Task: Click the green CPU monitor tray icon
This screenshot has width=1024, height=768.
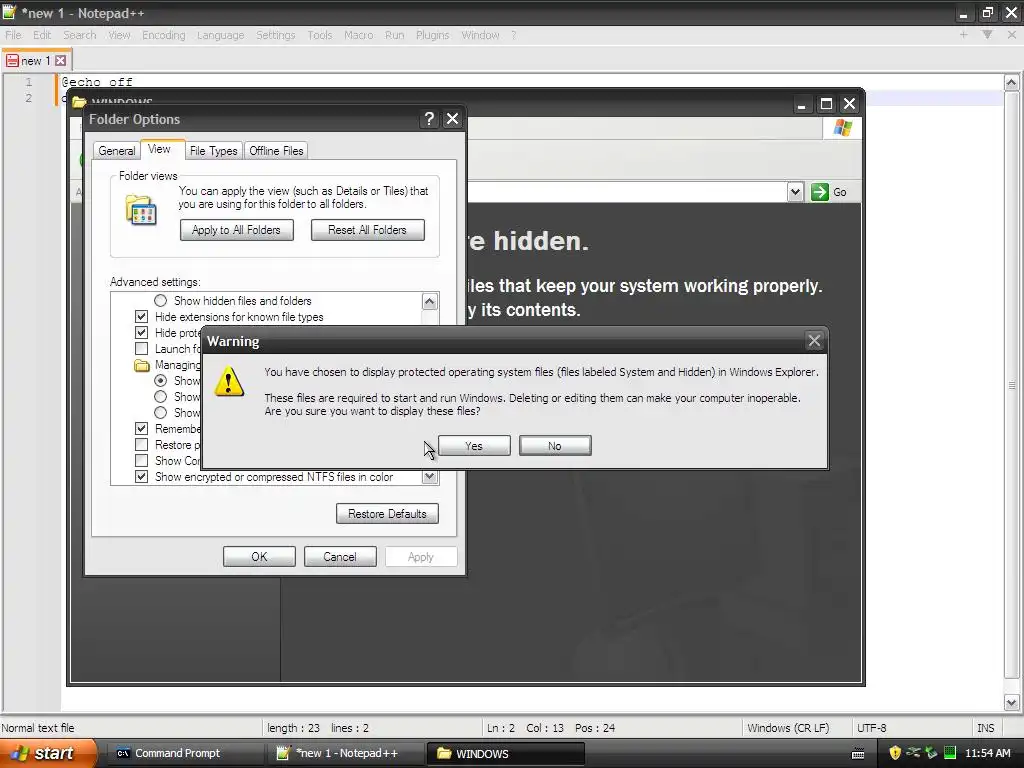Action: [x=950, y=753]
